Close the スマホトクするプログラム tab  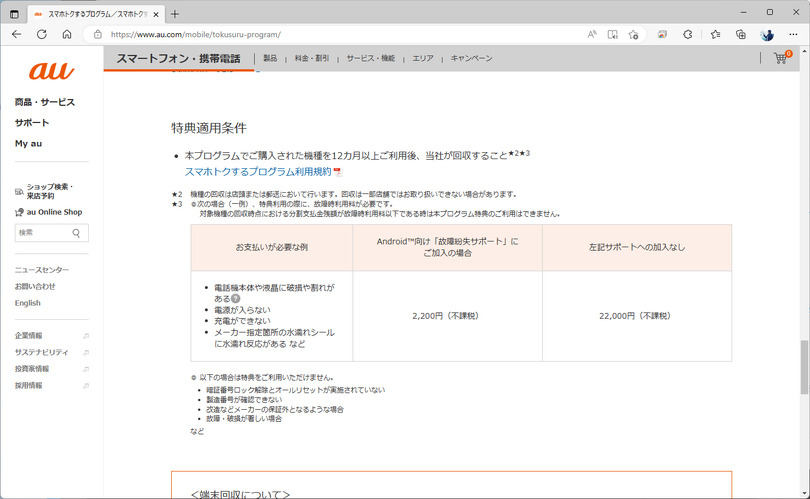click(155, 14)
